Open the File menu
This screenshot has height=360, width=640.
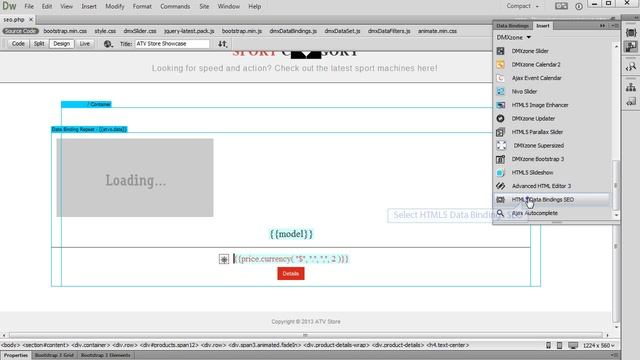click(29, 7)
